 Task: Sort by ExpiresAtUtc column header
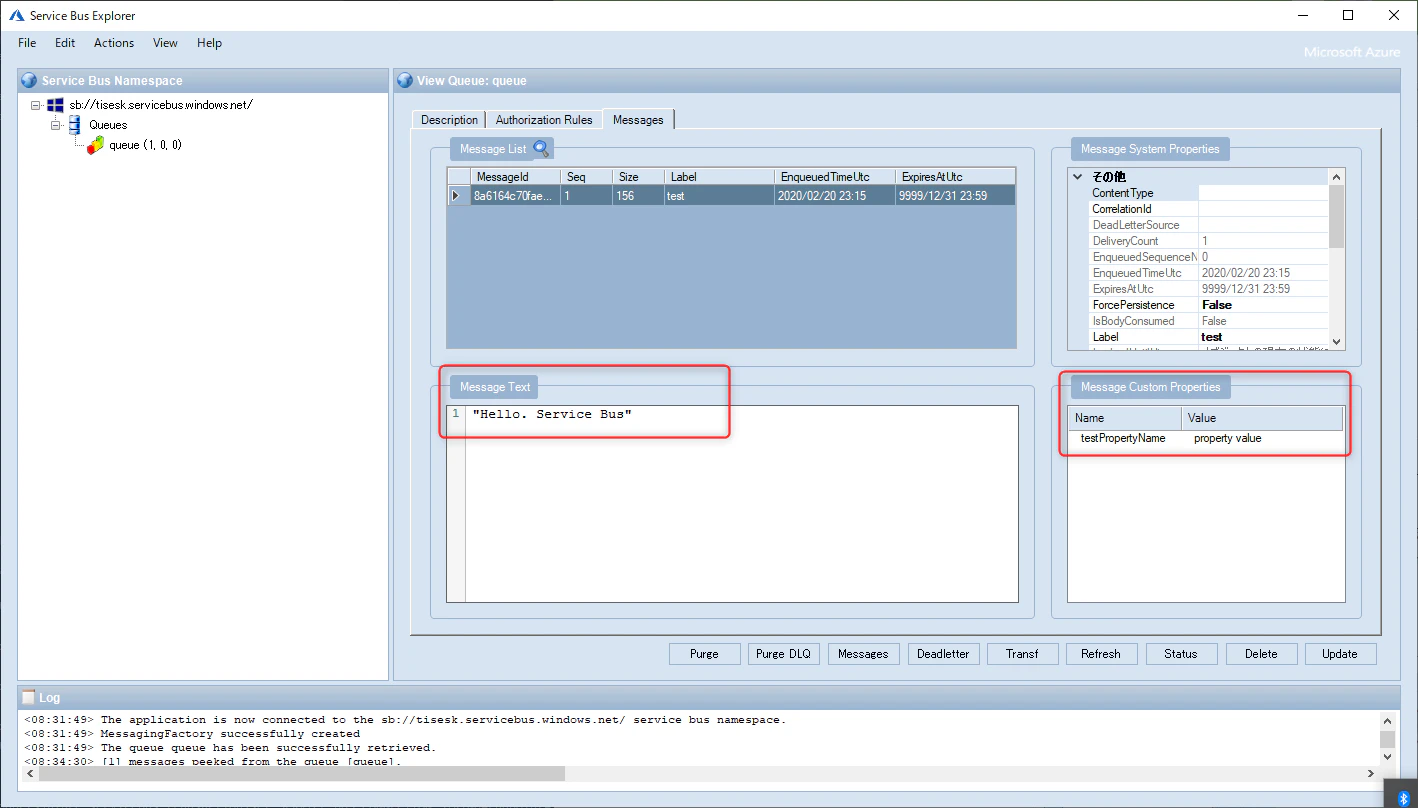click(x=955, y=177)
